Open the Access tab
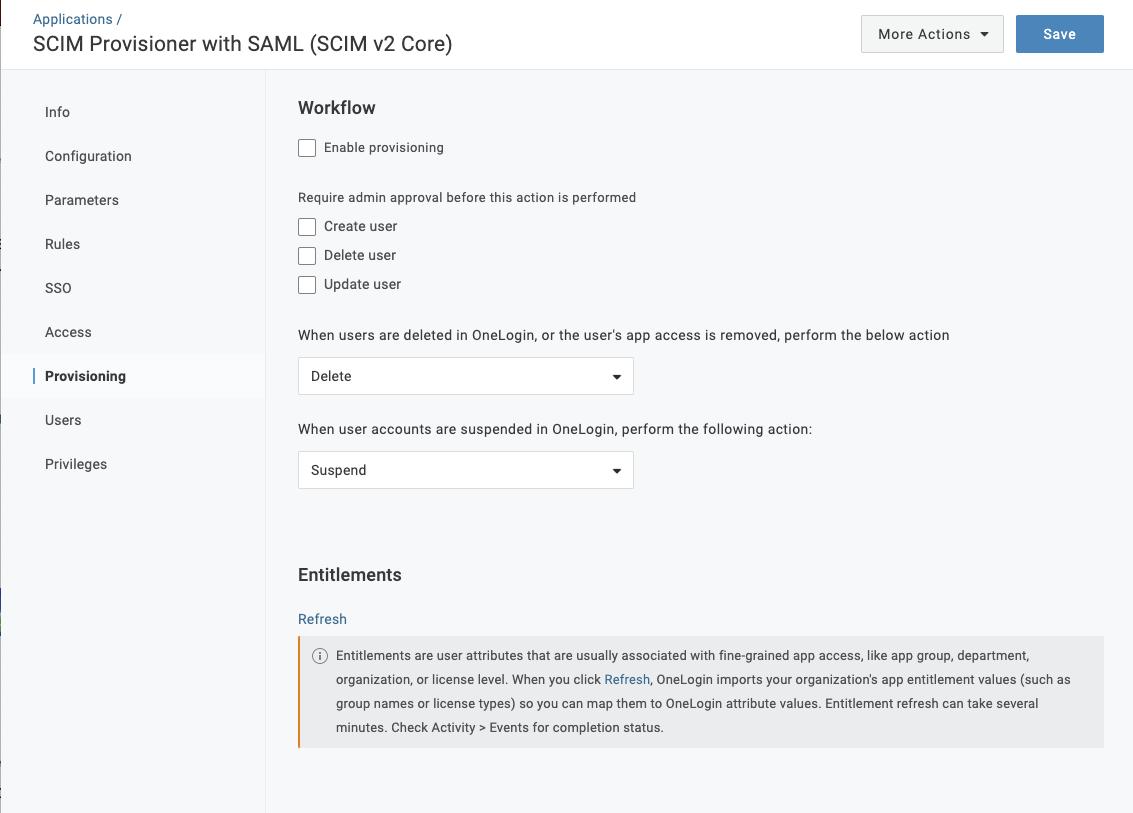Screen dimensions: 1133x813 pos(68,332)
